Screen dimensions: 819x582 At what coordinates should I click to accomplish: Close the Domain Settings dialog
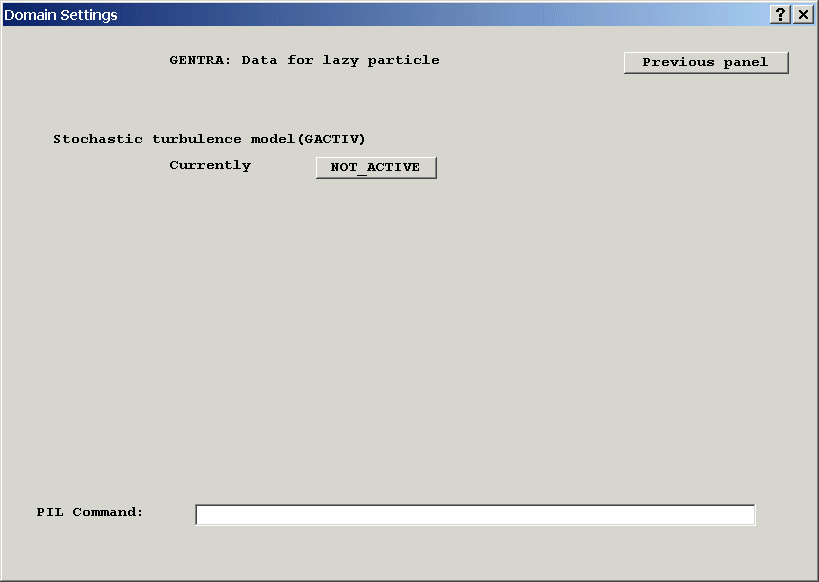[803, 14]
